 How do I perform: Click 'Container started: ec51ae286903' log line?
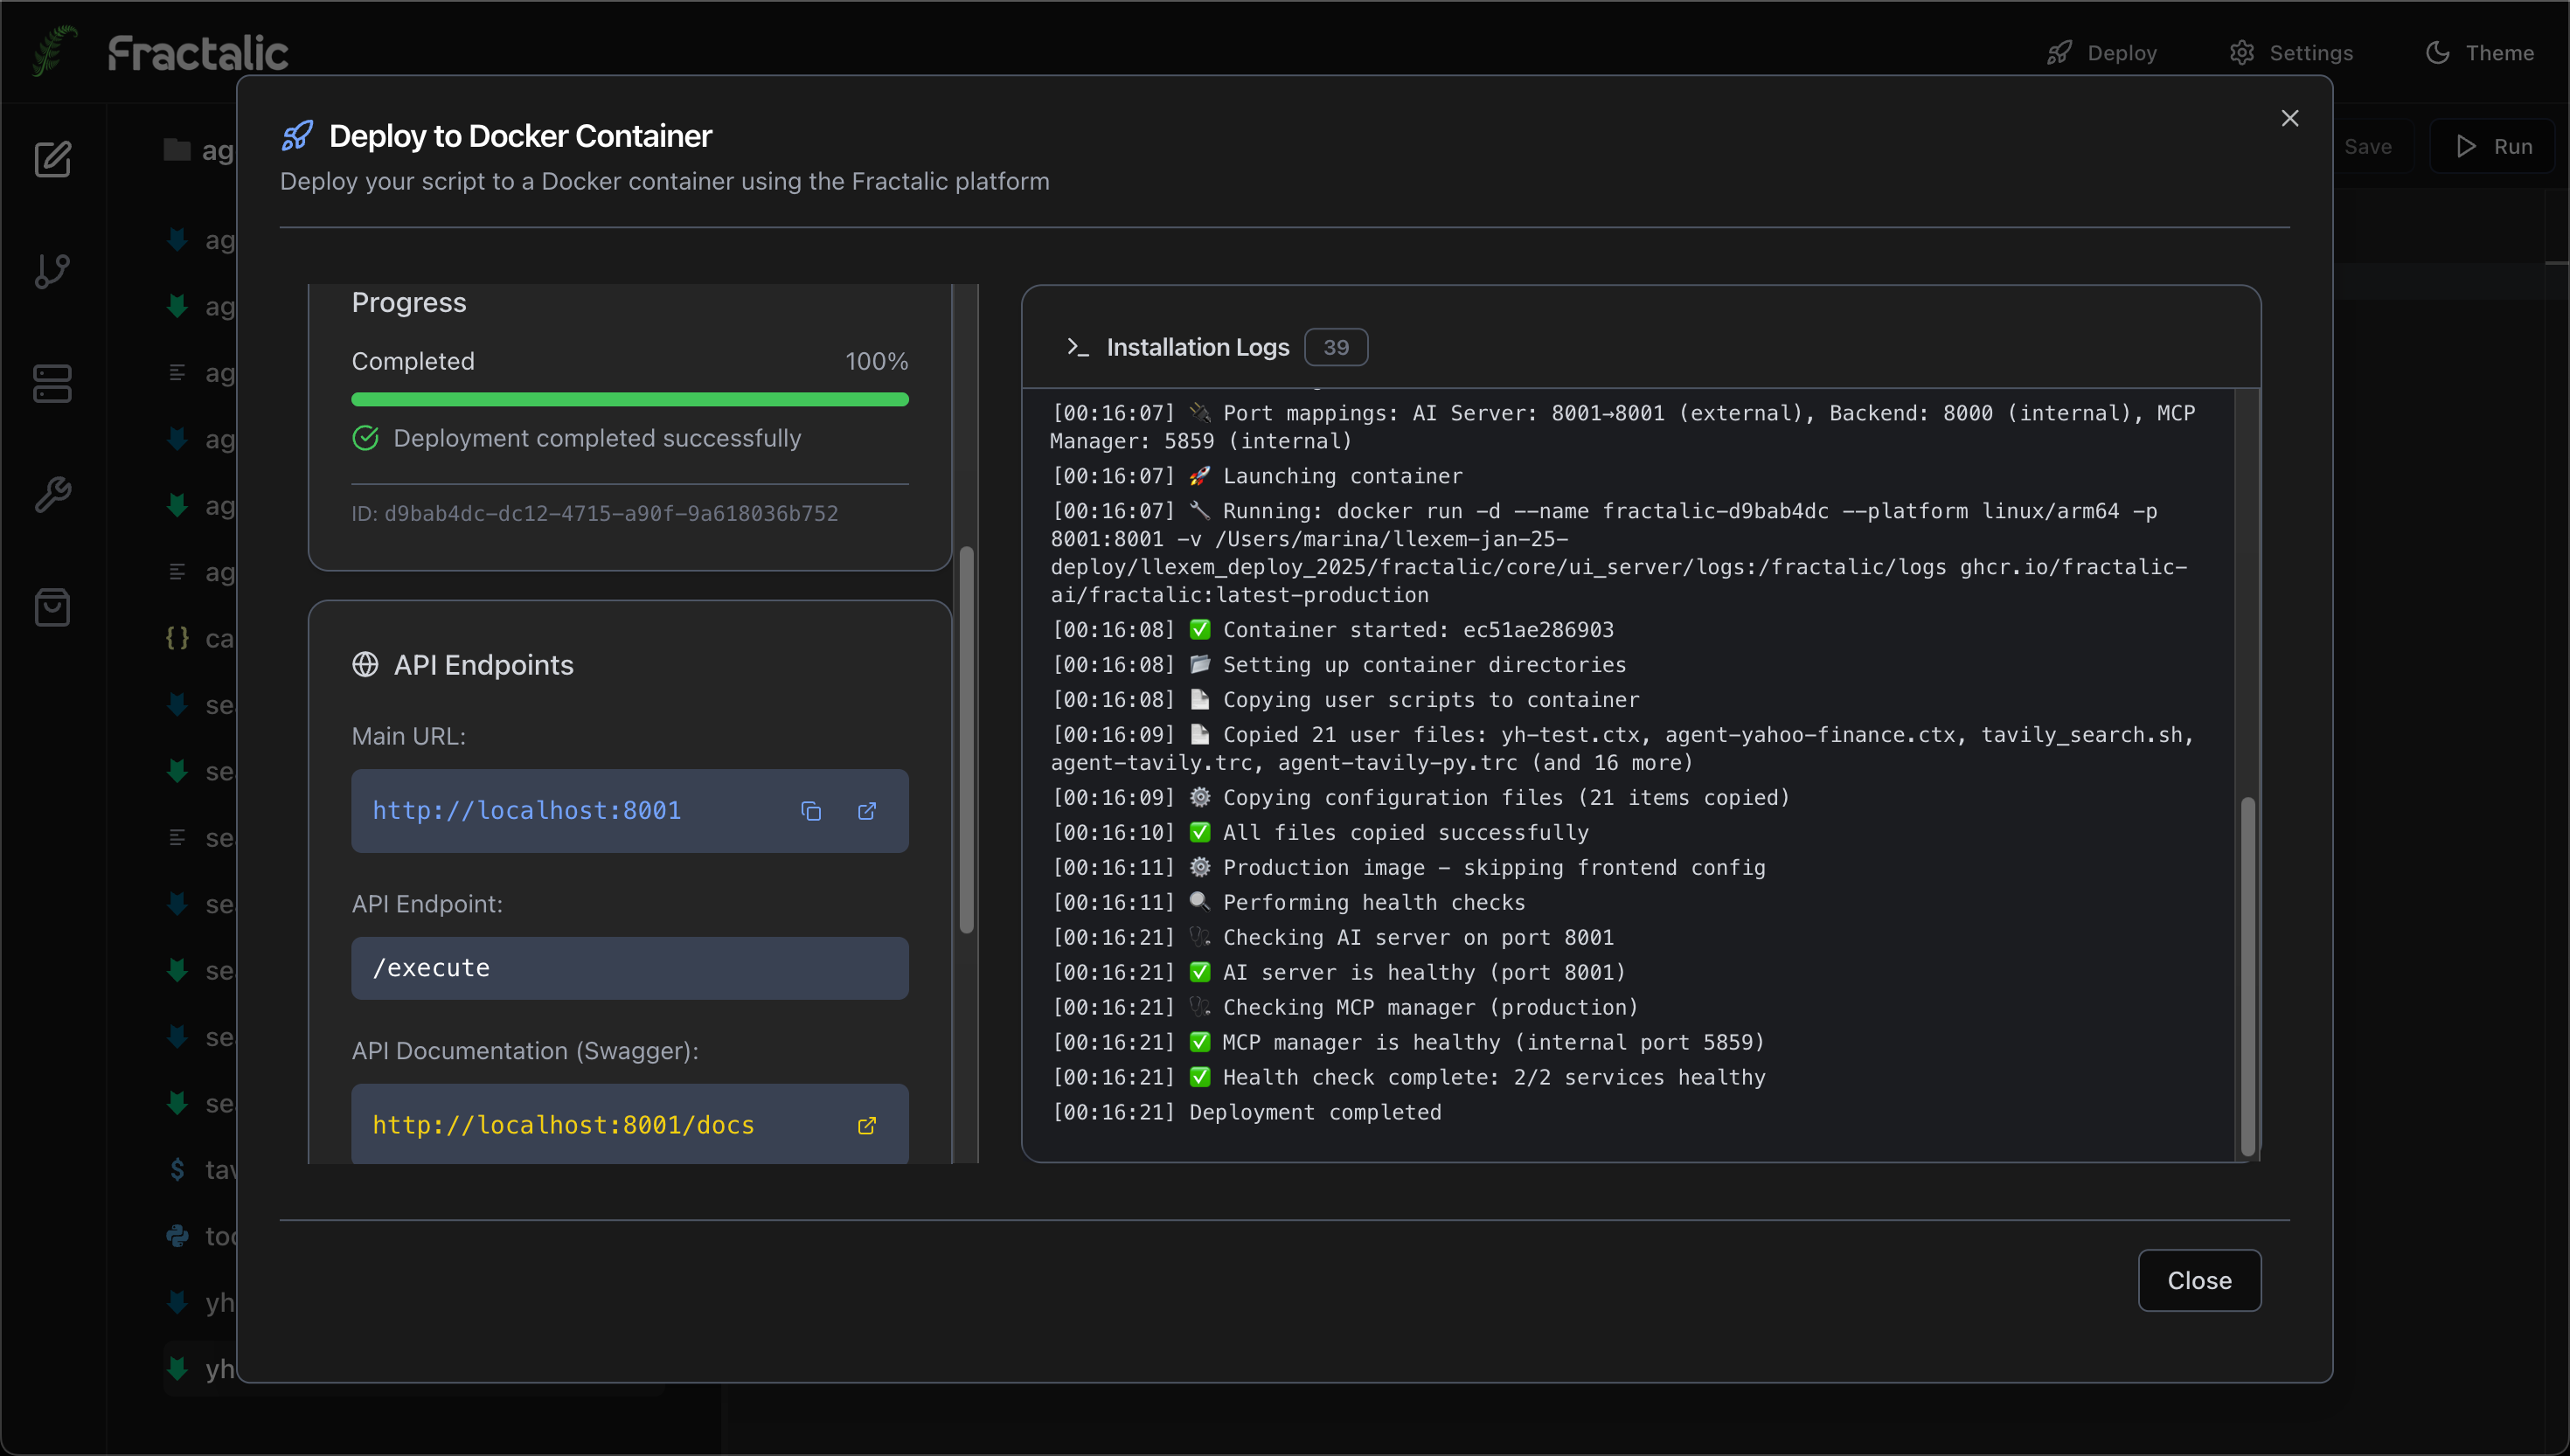[x=1333, y=630]
